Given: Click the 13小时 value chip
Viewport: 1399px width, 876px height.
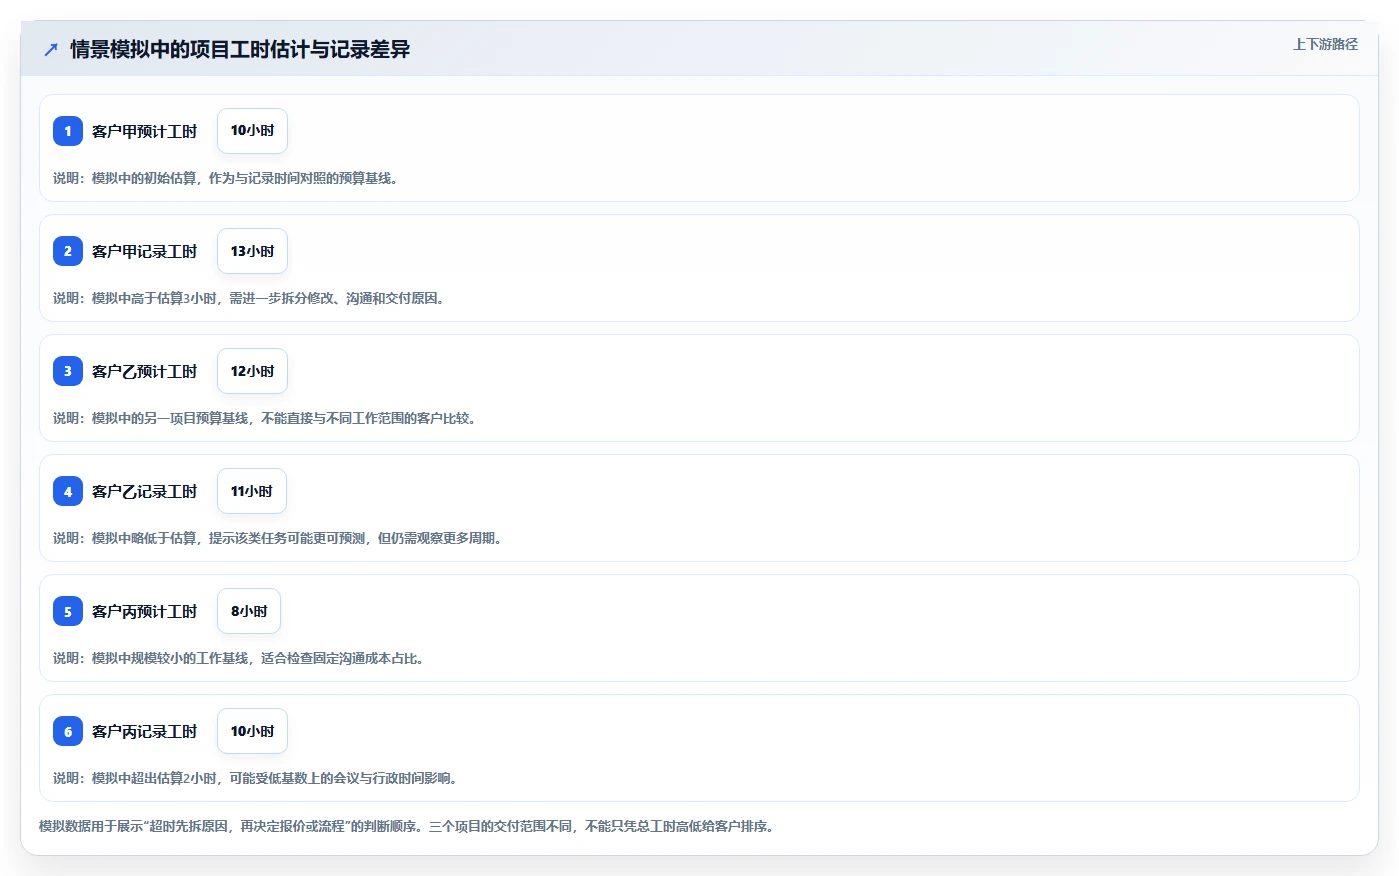Looking at the screenshot, I should tap(252, 251).
